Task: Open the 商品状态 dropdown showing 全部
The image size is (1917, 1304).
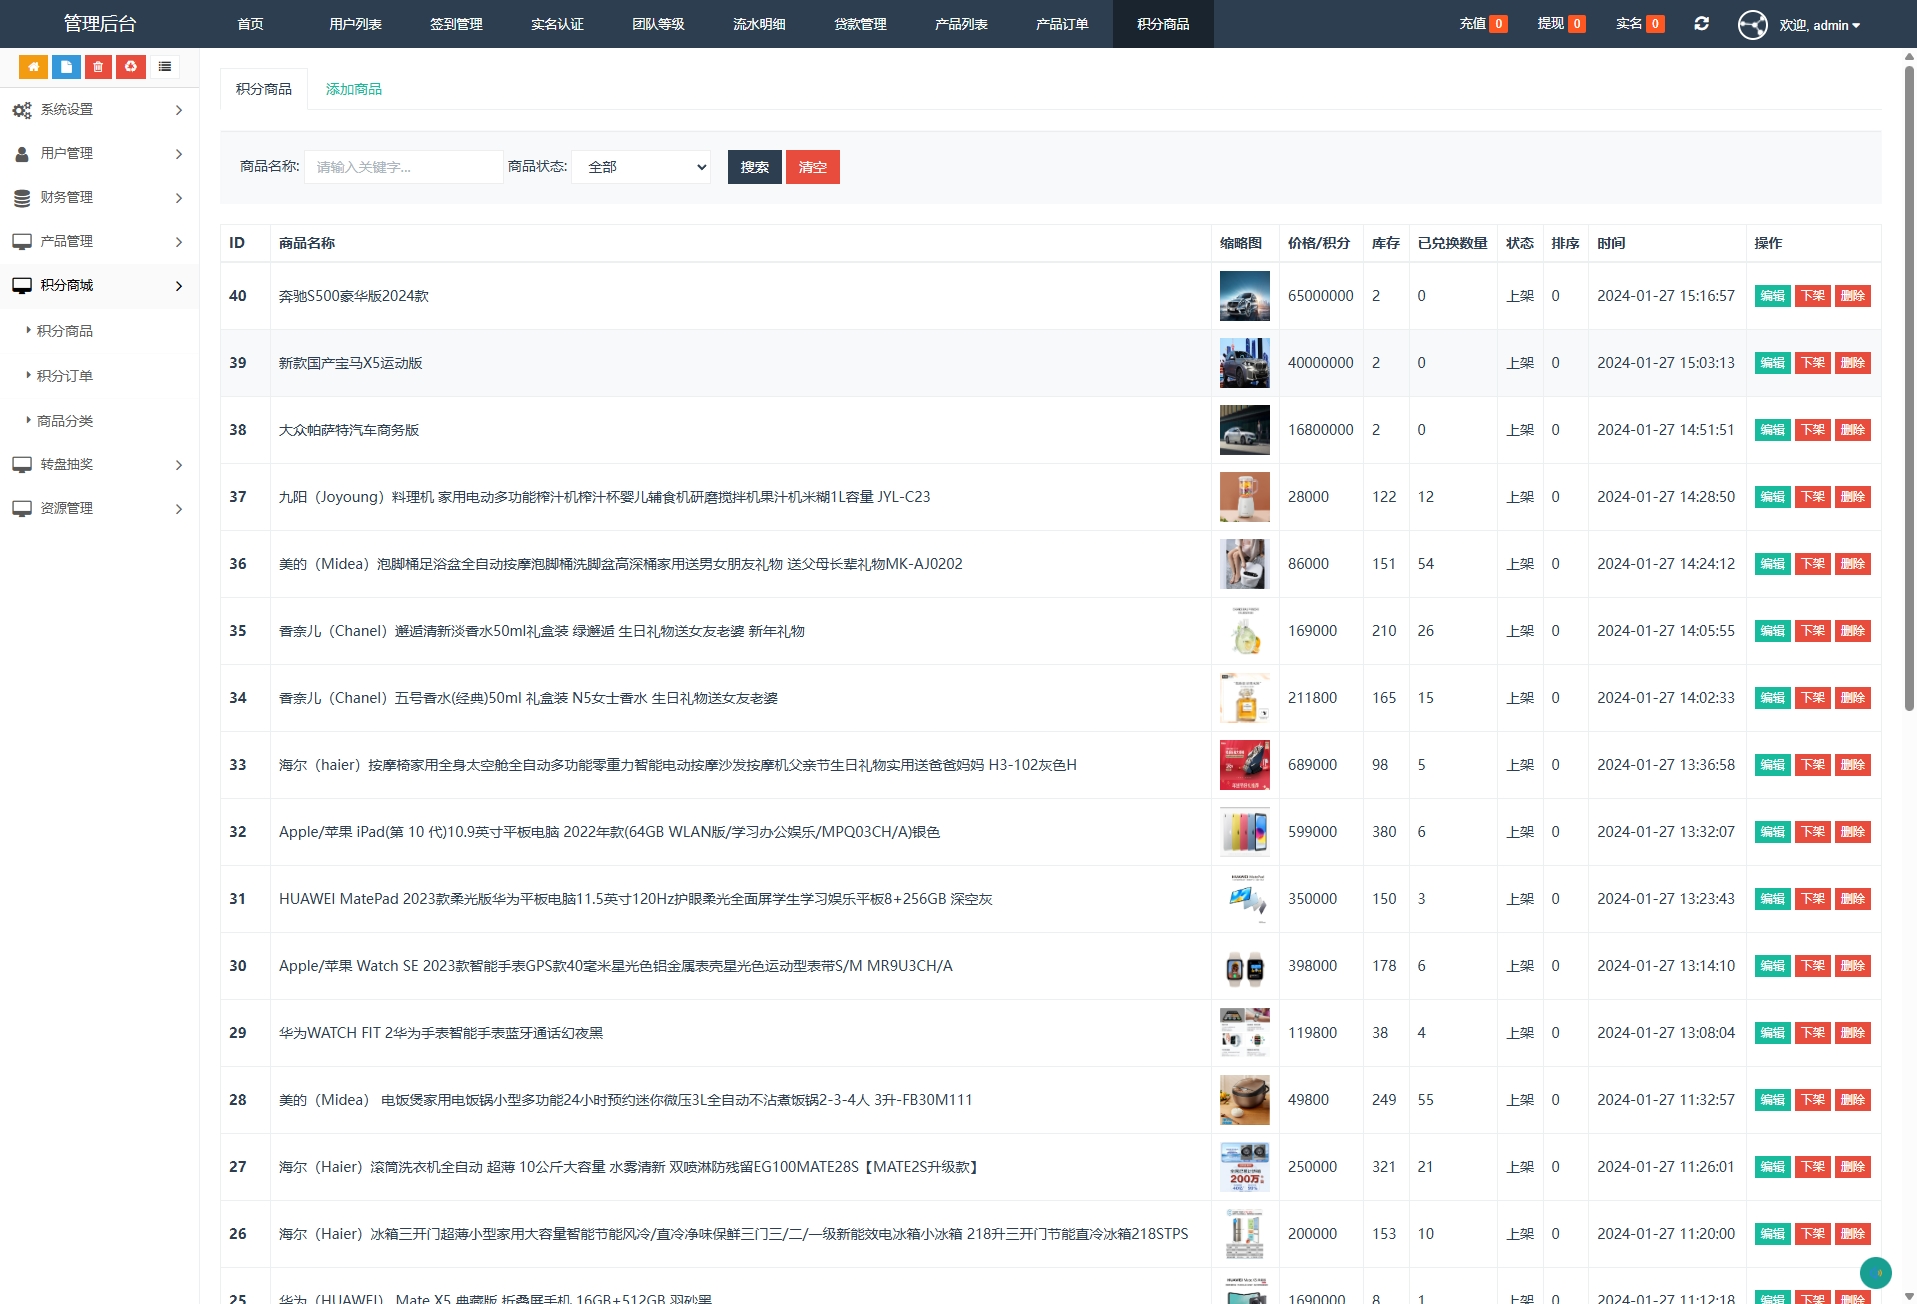Action: pos(641,167)
